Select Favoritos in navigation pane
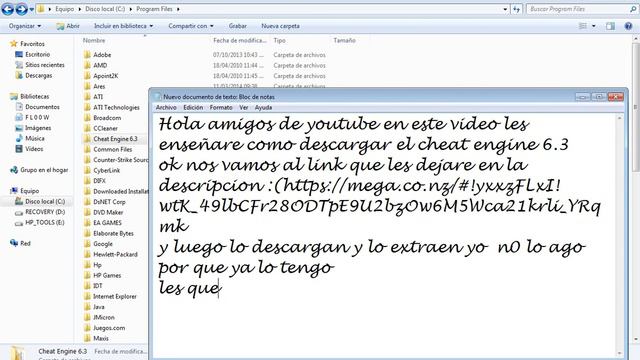 (x=32, y=44)
